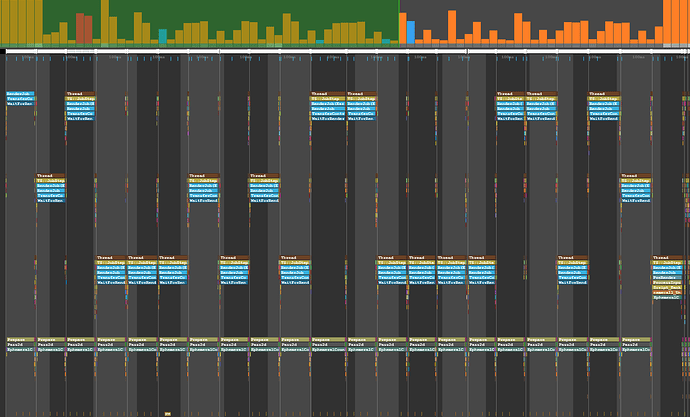Viewport: 690px width, 417px height.
Task: Click the widest TransferConte zone block
Action: point(328,113)
